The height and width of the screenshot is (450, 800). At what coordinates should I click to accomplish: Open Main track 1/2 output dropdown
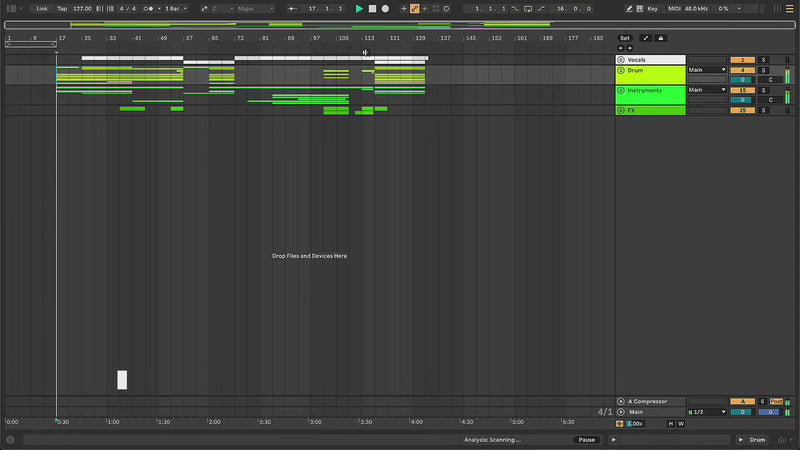[707, 412]
